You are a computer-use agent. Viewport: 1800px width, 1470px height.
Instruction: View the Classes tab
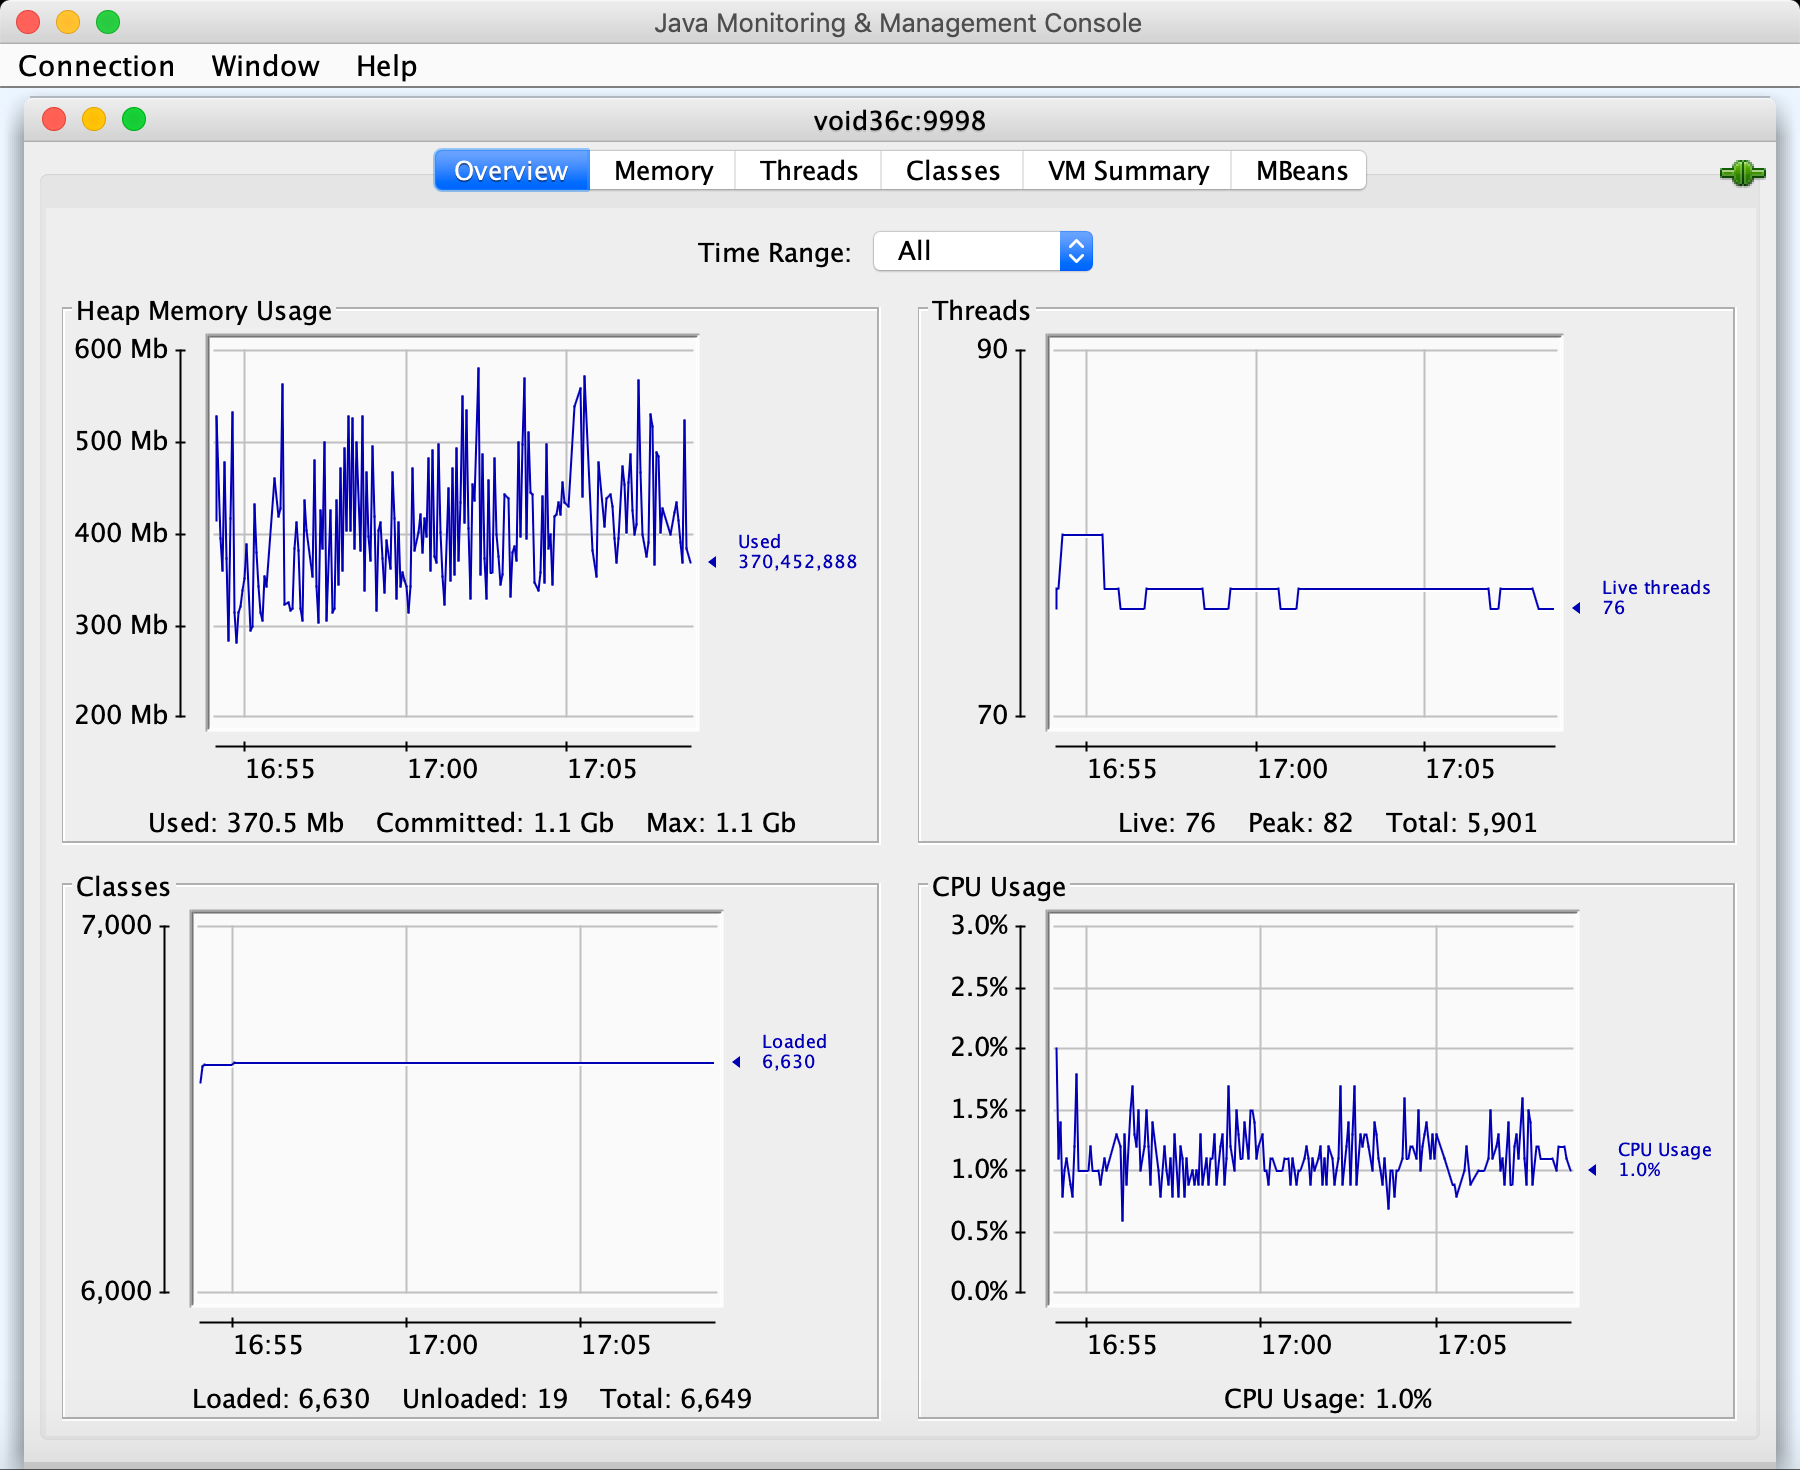pos(951,170)
